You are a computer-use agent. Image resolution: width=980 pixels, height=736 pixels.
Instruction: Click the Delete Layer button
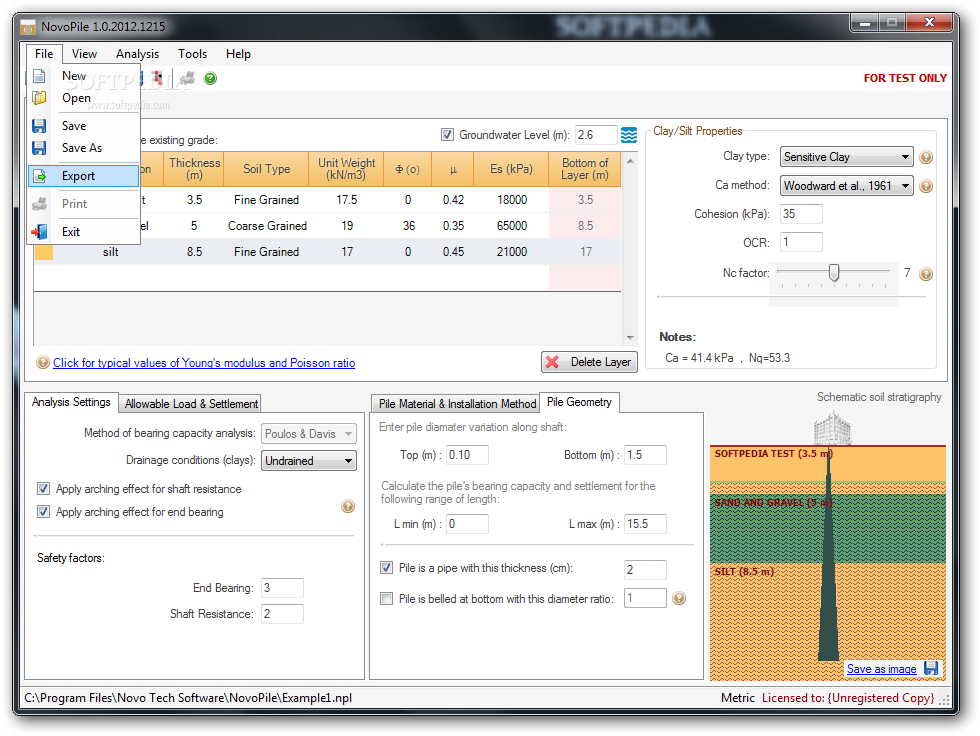[x=589, y=362]
